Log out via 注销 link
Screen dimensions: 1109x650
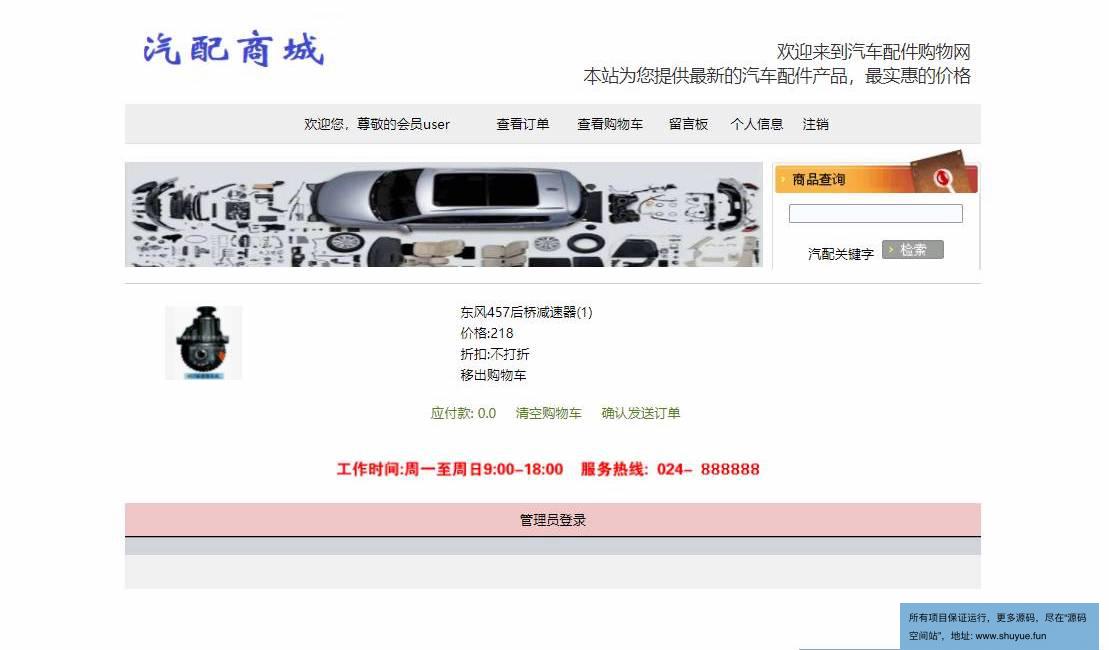(815, 124)
